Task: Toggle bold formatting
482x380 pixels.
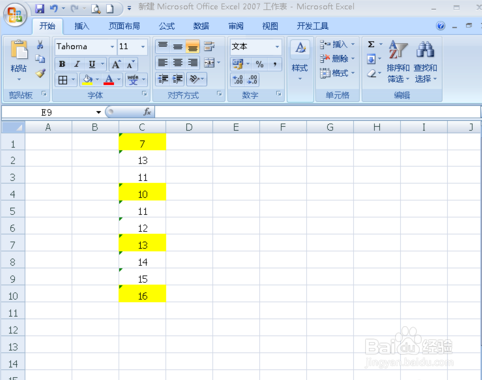Action: (62, 64)
